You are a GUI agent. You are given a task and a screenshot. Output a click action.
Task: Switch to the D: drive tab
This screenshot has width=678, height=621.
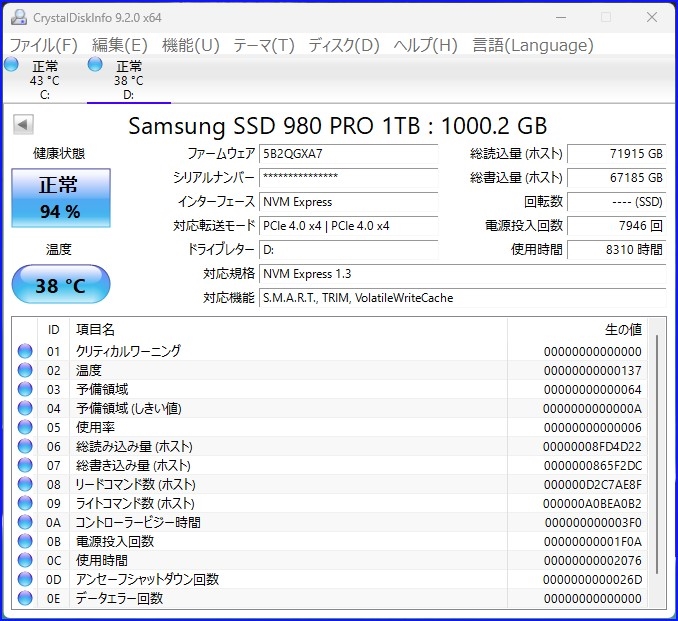(x=128, y=80)
